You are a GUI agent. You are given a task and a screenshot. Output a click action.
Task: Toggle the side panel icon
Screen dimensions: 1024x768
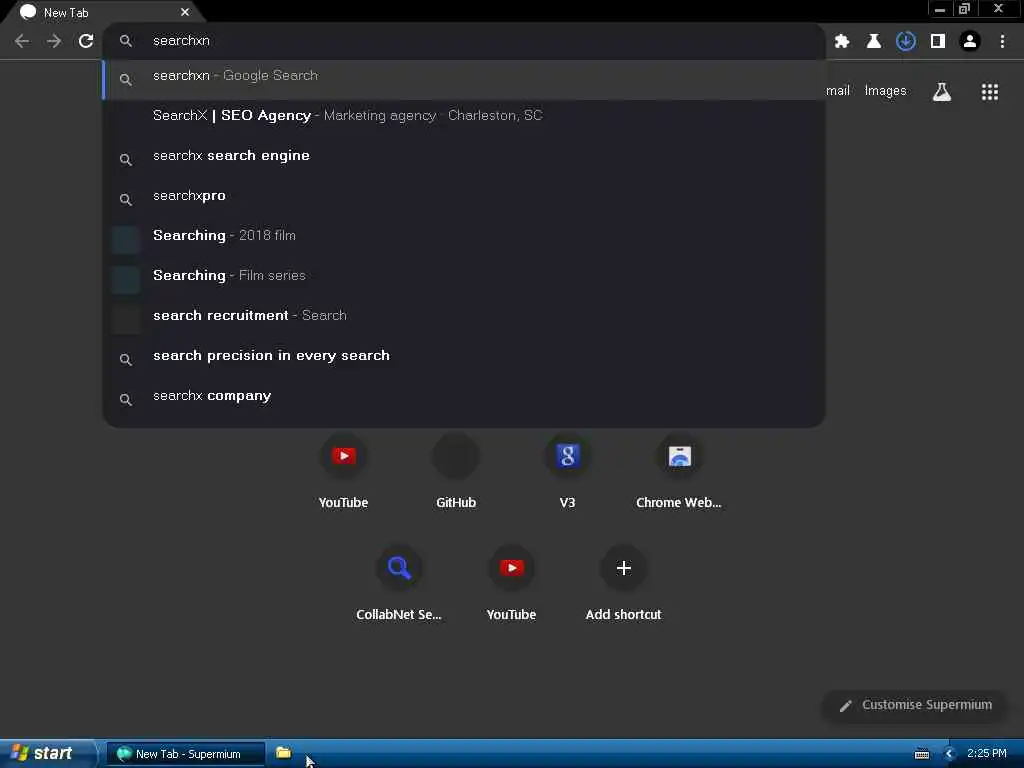(938, 41)
